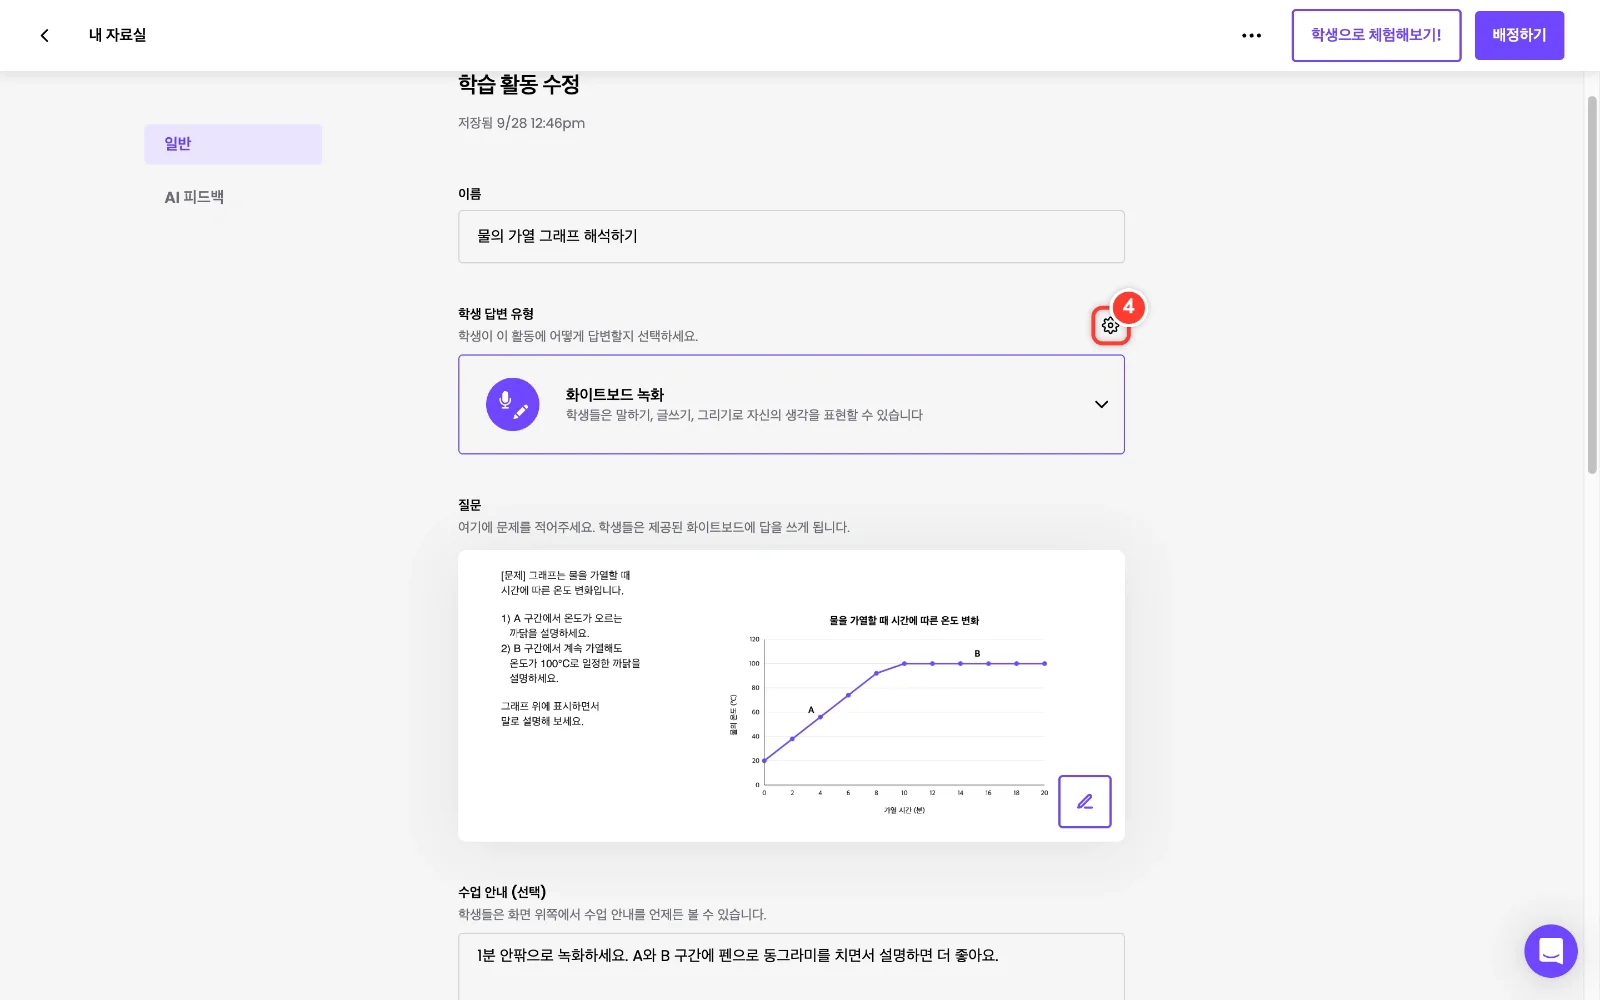Go back using the left arrow icon
This screenshot has width=1600, height=1000.
44,35
